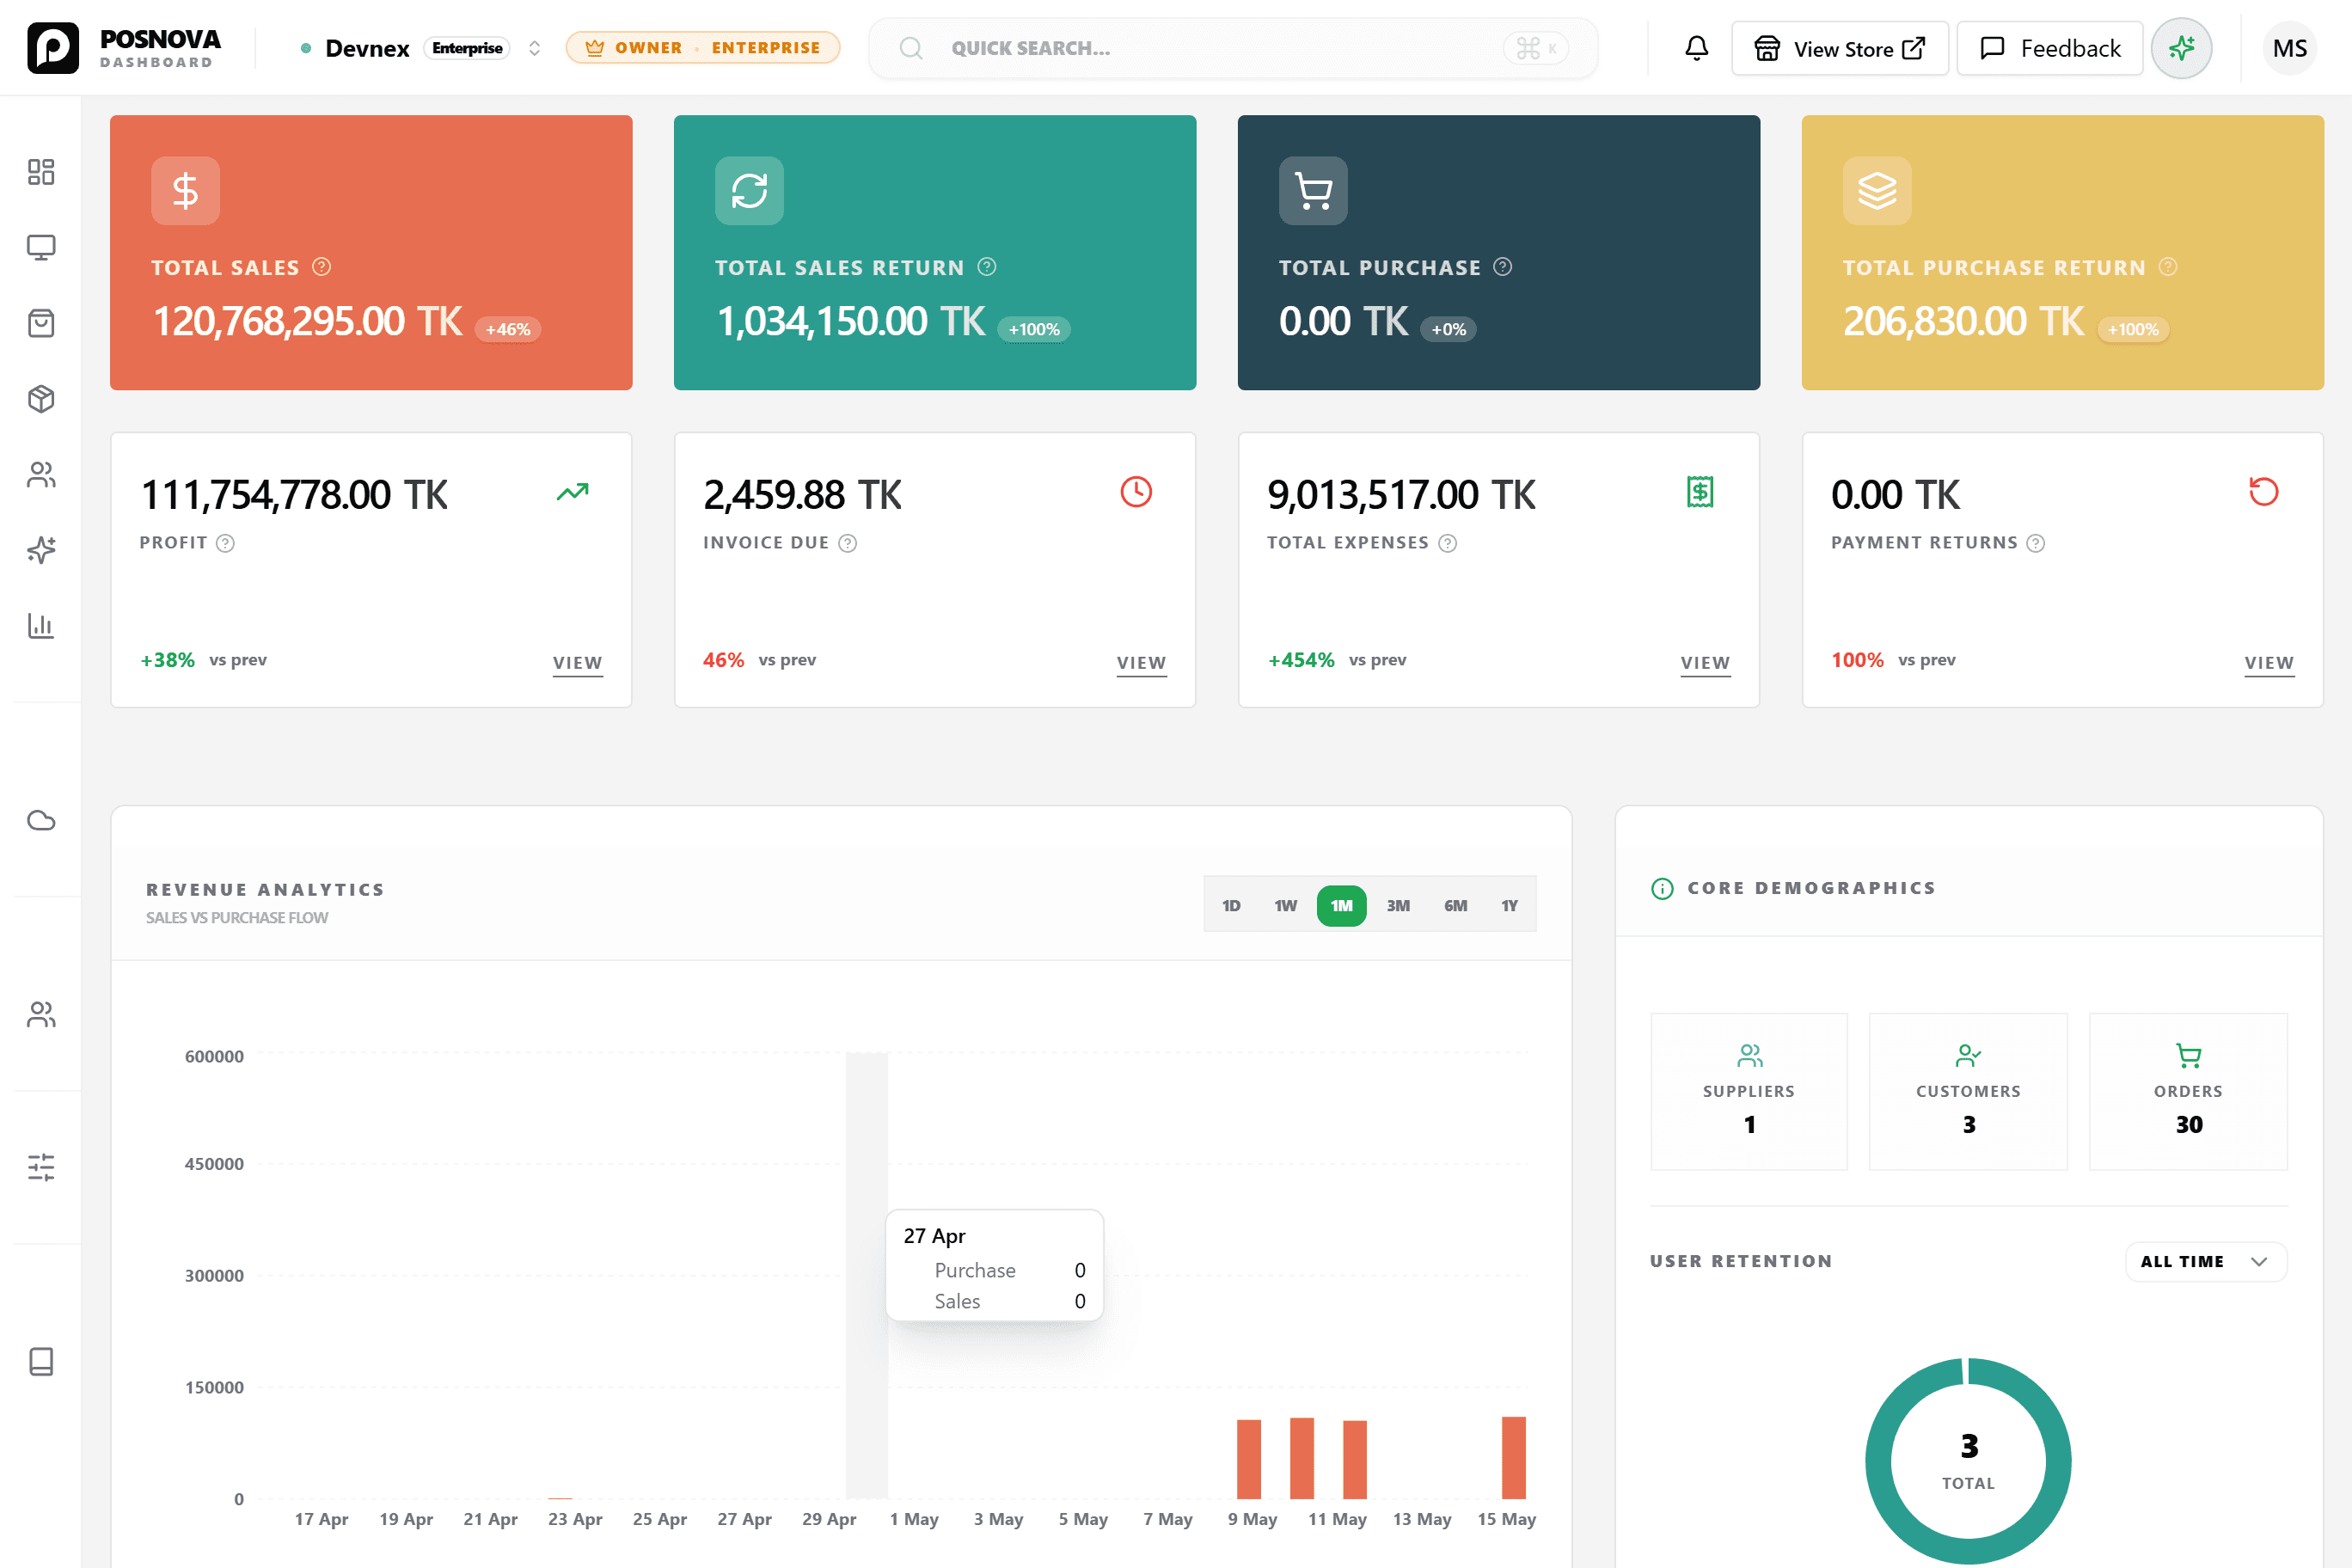Click the notification bell icon
This screenshot has width=2352, height=1568.
tap(1696, 48)
